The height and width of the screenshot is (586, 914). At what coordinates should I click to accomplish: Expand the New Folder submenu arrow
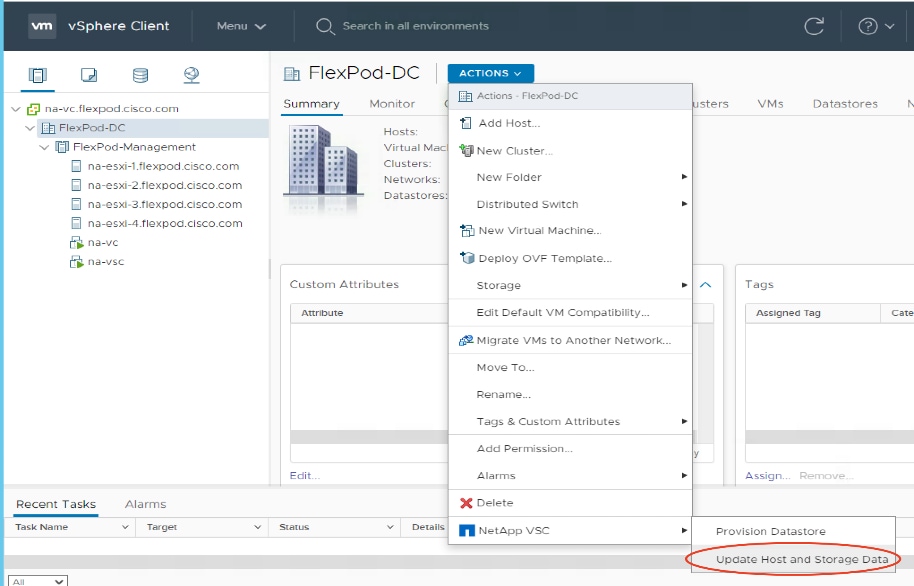(684, 177)
